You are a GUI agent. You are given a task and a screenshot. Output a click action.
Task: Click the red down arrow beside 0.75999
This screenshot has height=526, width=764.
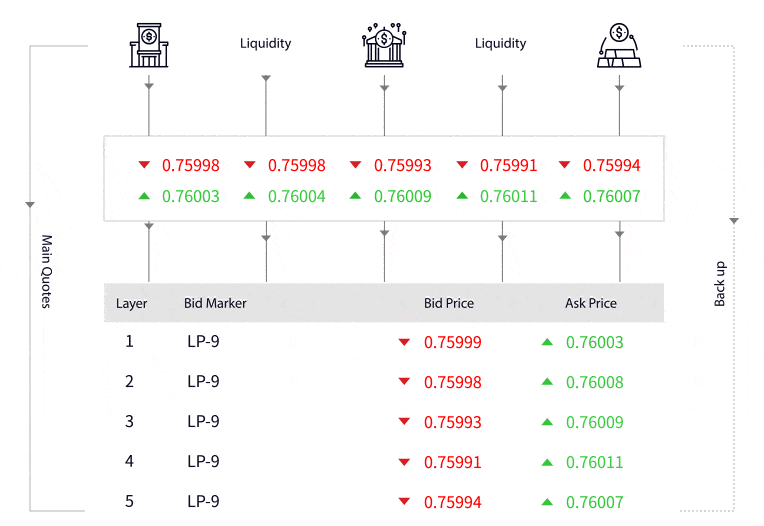[404, 342]
